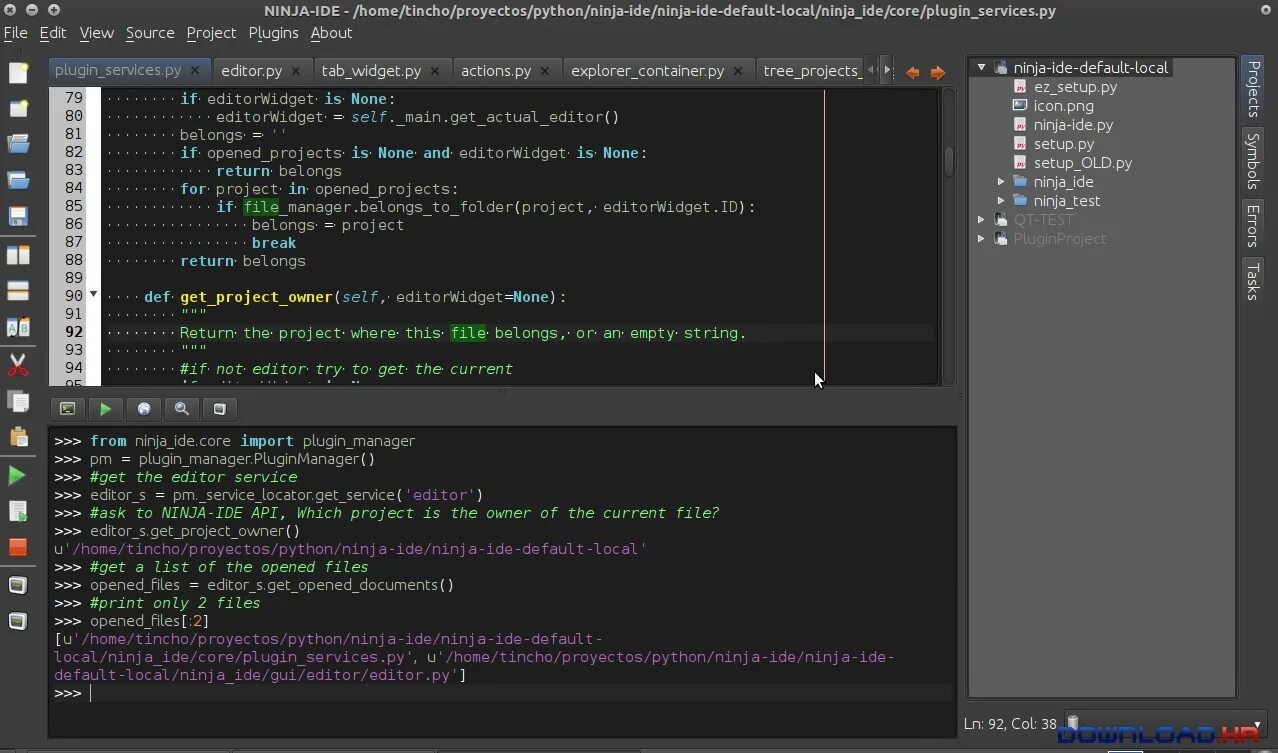Open the Edit menu
This screenshot has width=1278, height=753.
[53, 33]
